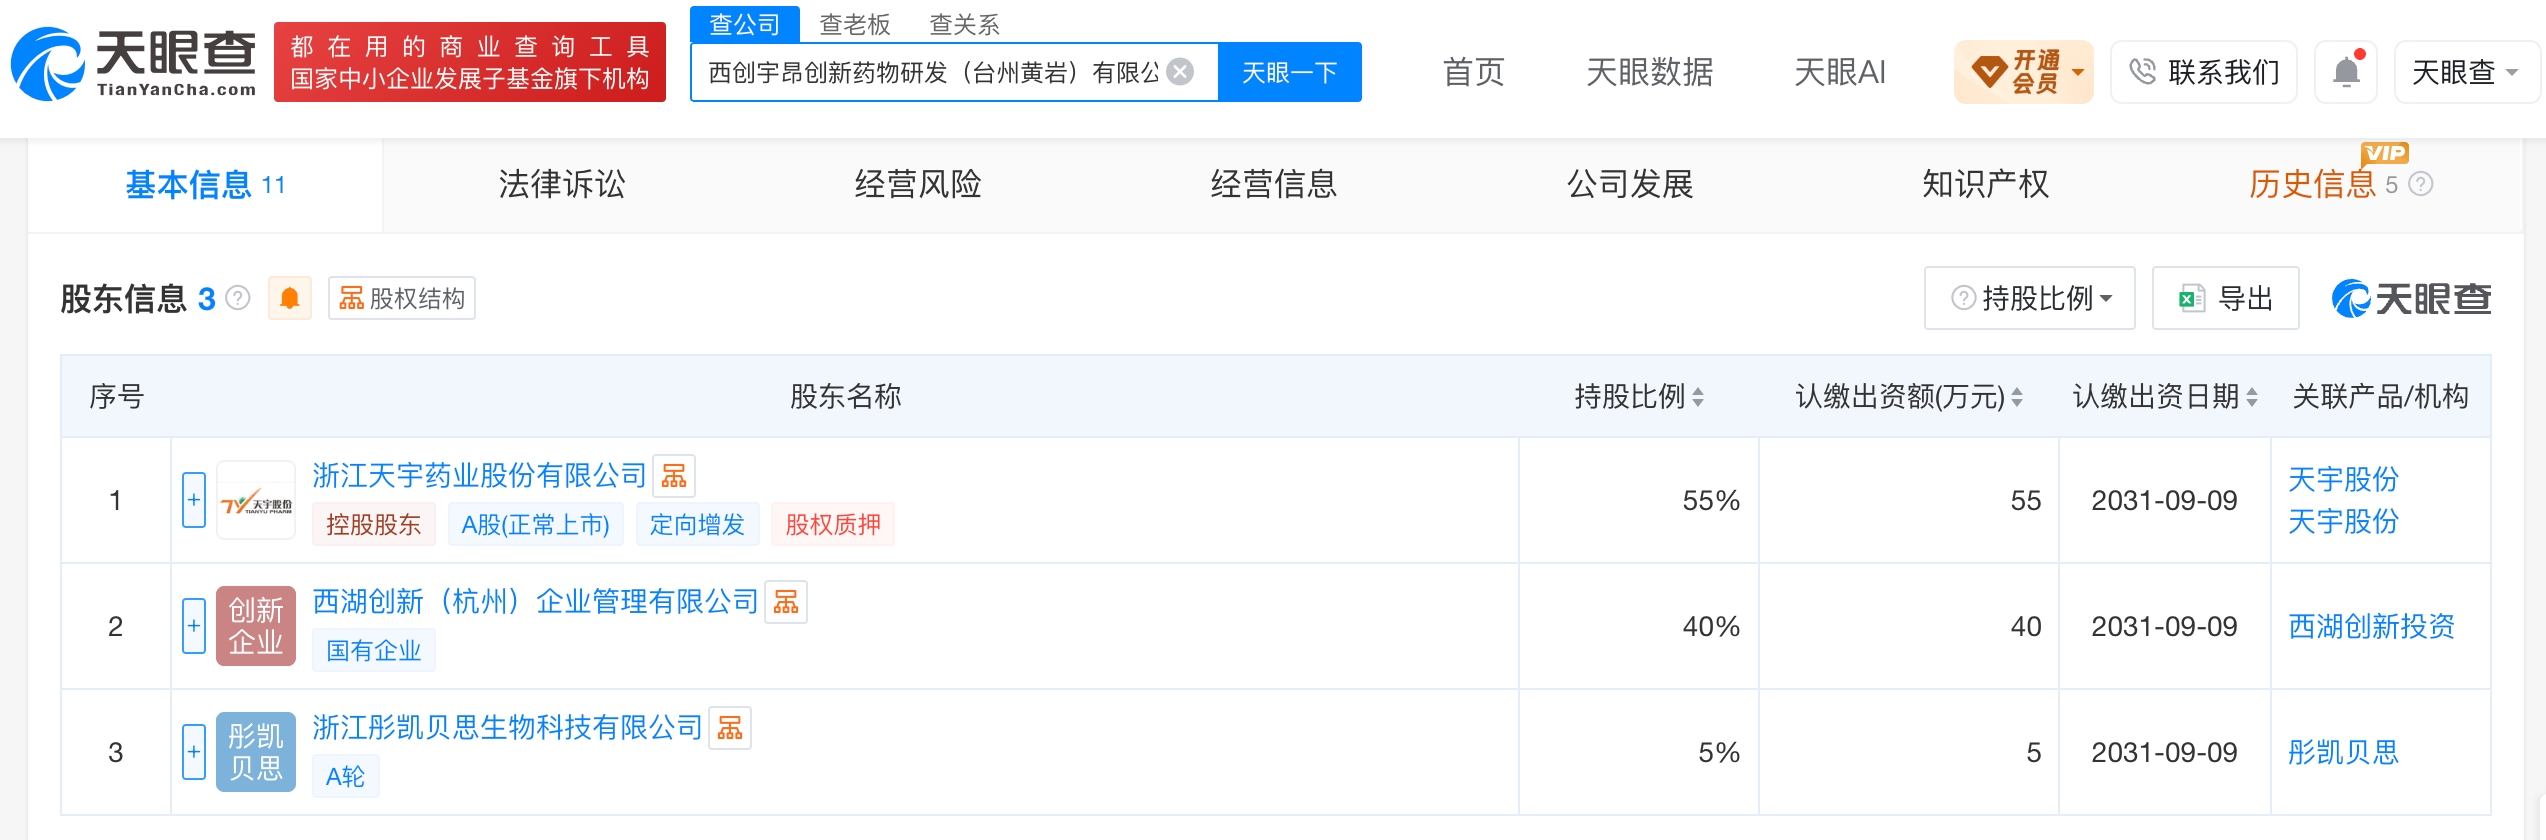
Task: Click the 股权质押 tag
Action: tap(834, 524)
